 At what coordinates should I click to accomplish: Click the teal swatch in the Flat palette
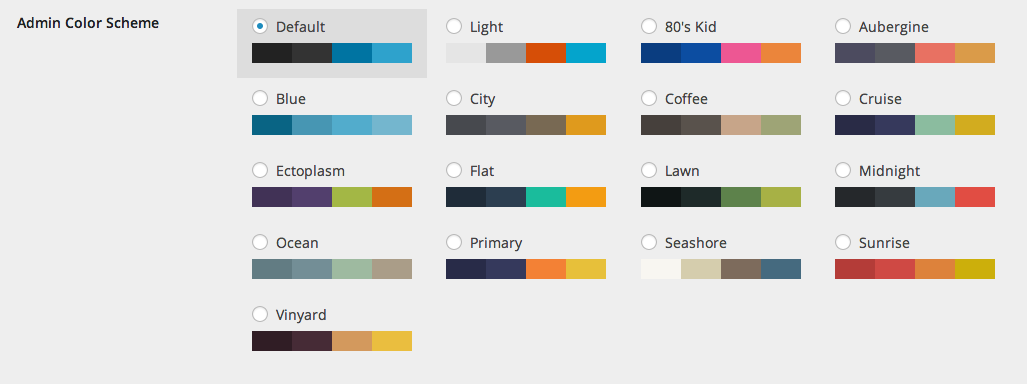[x=546, y=197]
